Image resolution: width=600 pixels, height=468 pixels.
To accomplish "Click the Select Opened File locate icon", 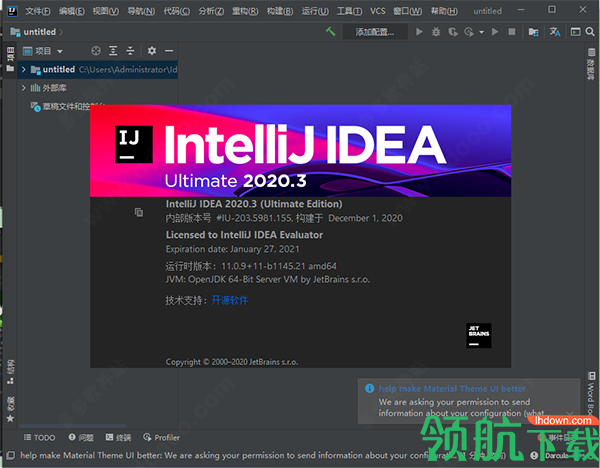I will 96,51.
